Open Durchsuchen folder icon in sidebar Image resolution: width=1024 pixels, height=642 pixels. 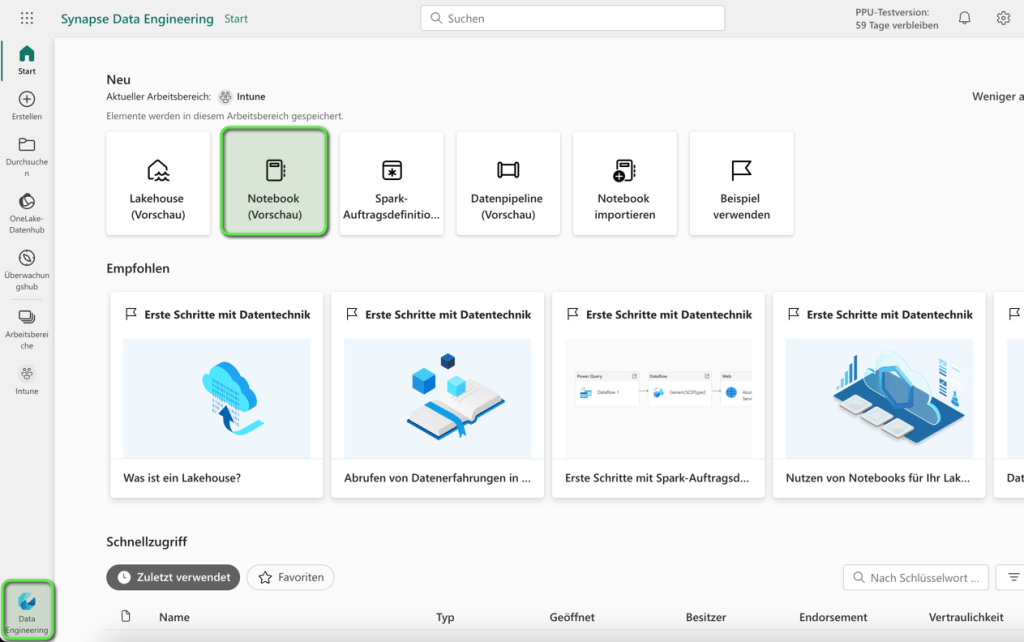pos(27,151)
